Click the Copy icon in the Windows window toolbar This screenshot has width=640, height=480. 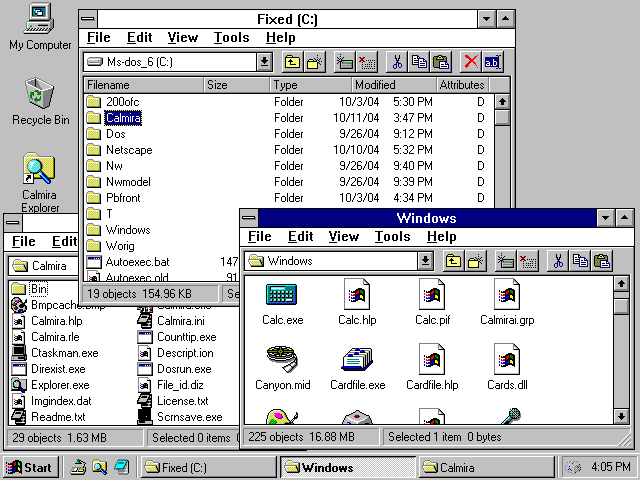580,261
